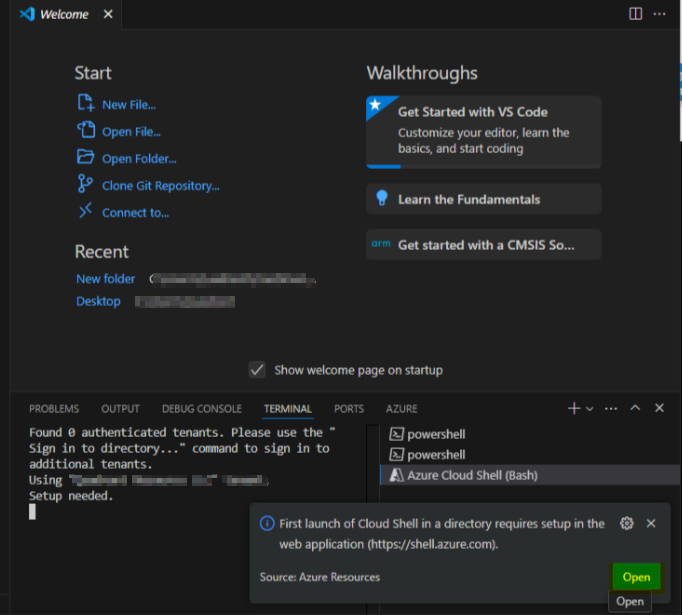Click the VS Code logo on Welcome tab
682x615 pixels.
pos(27,14)
